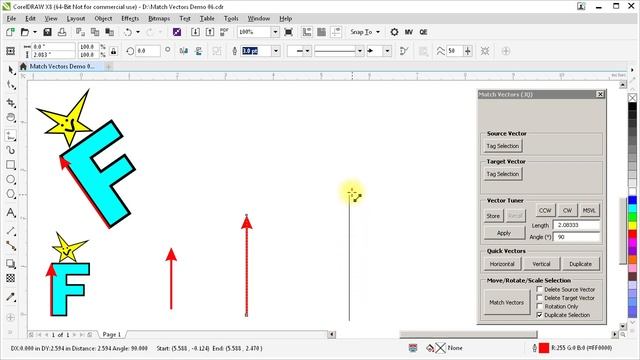The height and width of the screenshot is (360, 640).
Task: Select the Parallel Dimension tool
Action: point(11,231)
